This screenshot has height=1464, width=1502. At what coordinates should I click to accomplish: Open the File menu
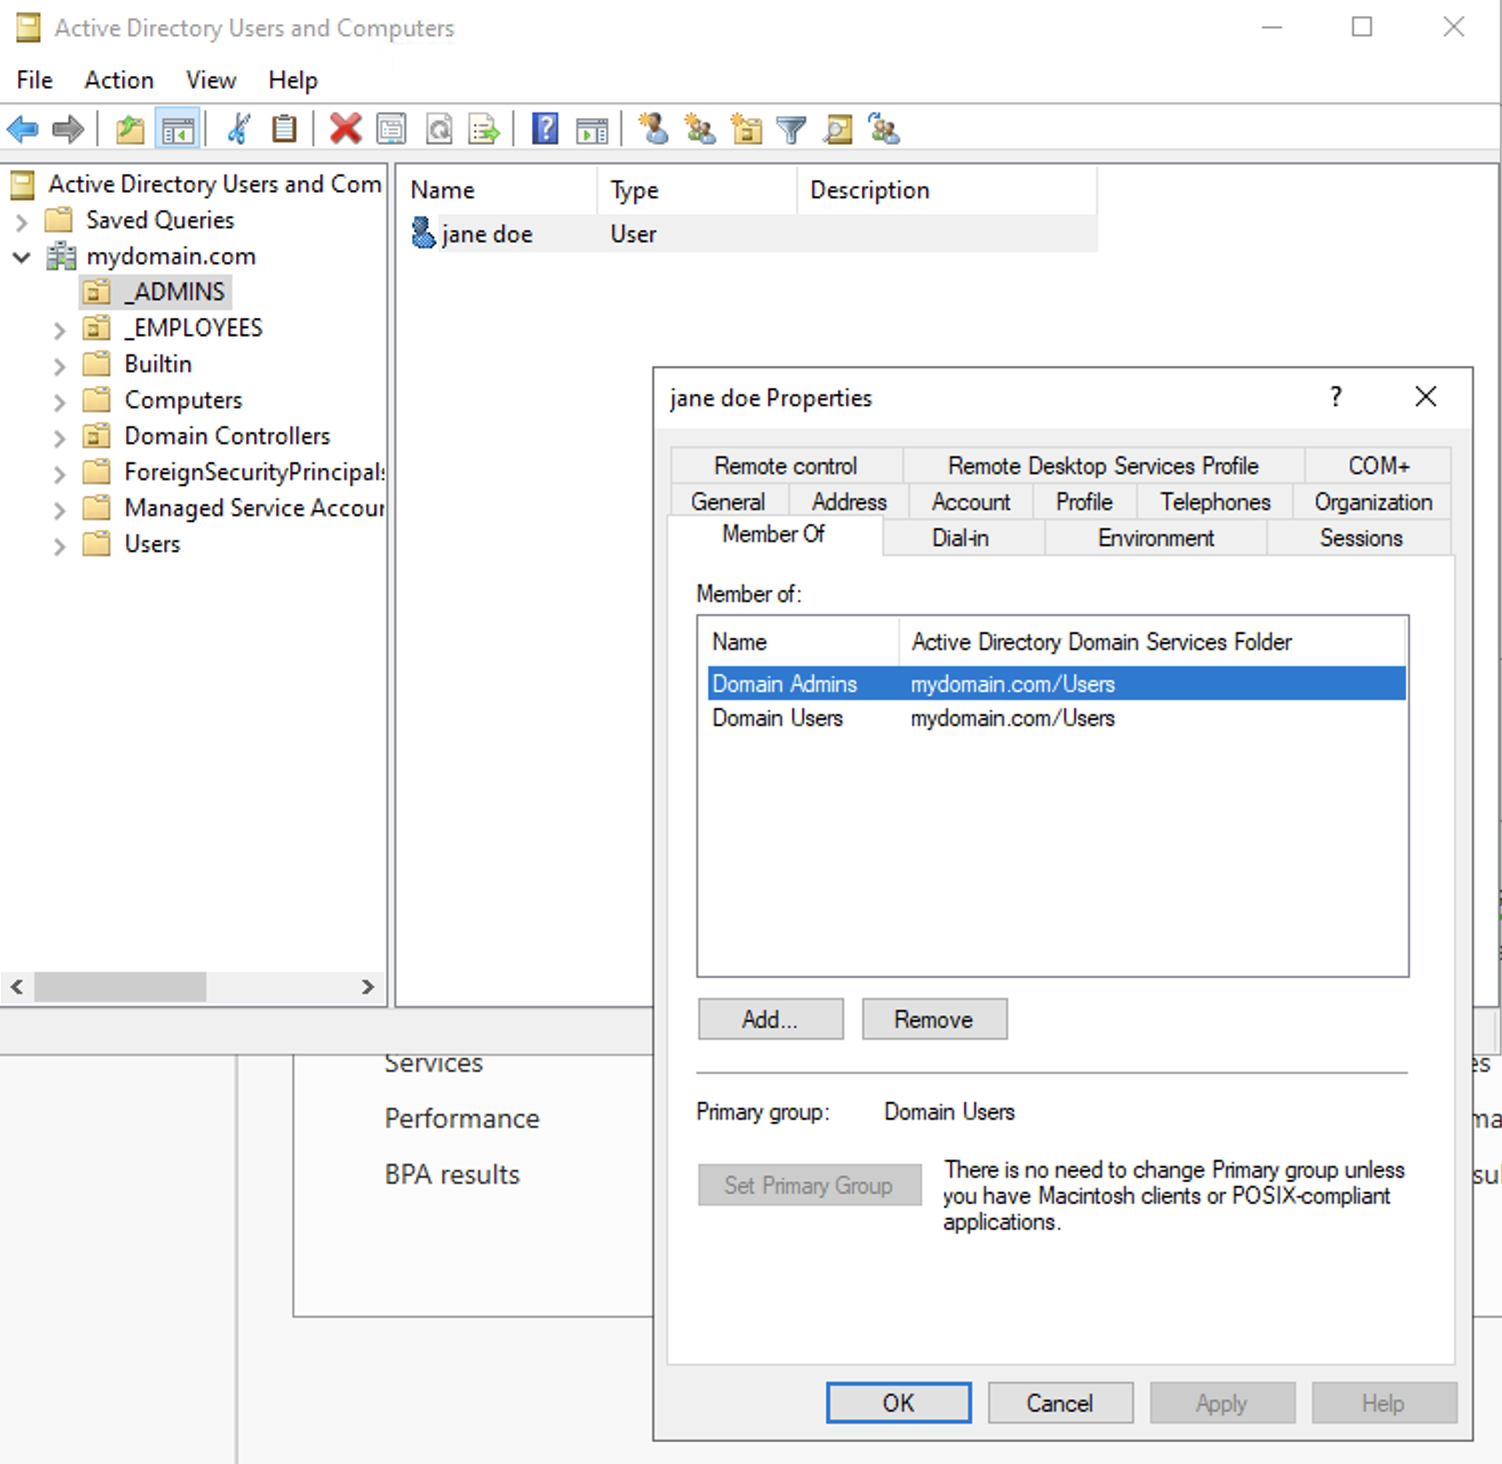tap(35, 80)
